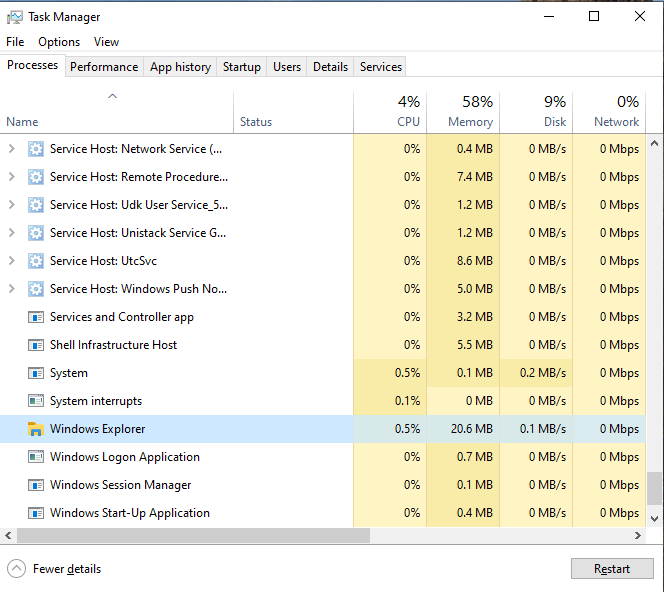
Task: Click the Services and Controller app icon
Action: [x=36, y=317]
